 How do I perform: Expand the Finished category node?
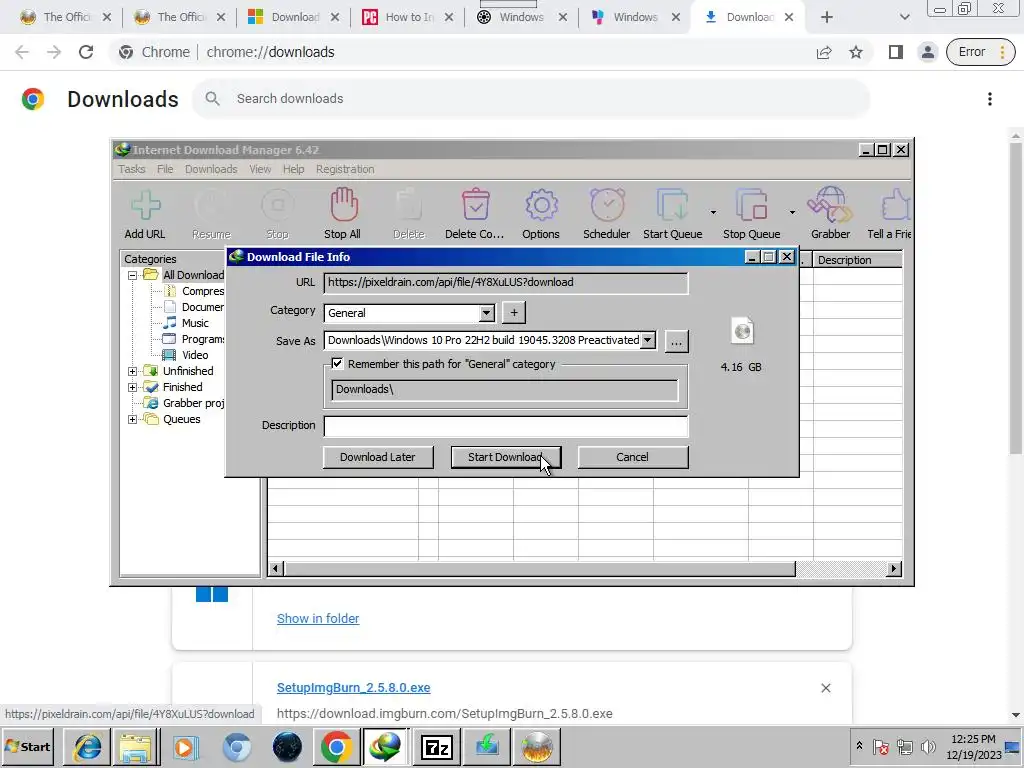133,387
